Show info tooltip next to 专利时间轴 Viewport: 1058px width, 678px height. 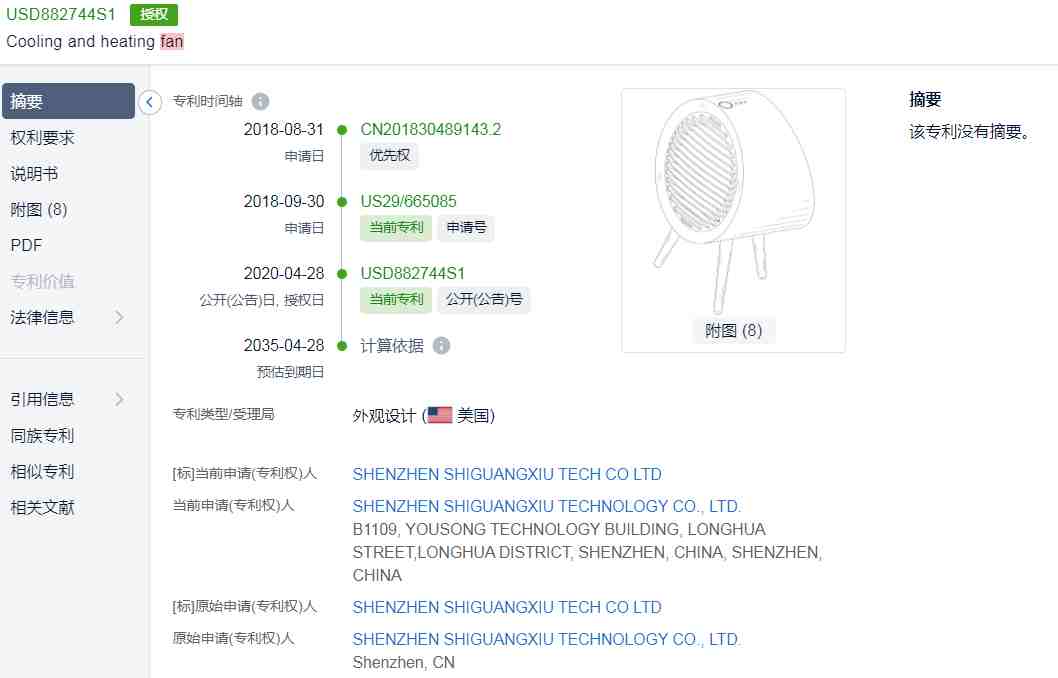pyautogui.click(x=260, y=101)
